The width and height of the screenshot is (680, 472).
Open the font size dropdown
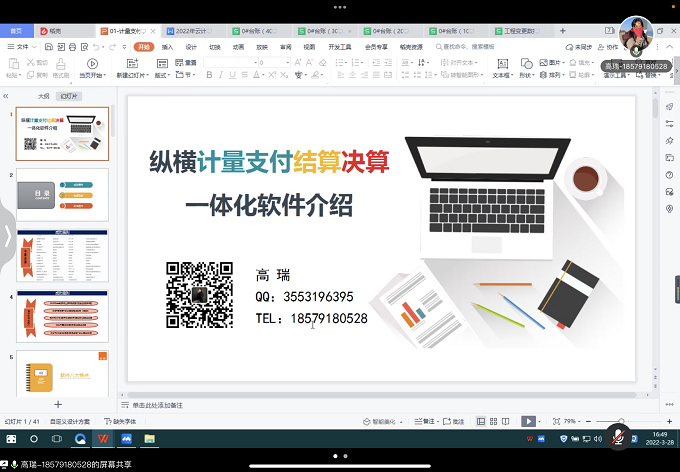click(x=287, y=63)
